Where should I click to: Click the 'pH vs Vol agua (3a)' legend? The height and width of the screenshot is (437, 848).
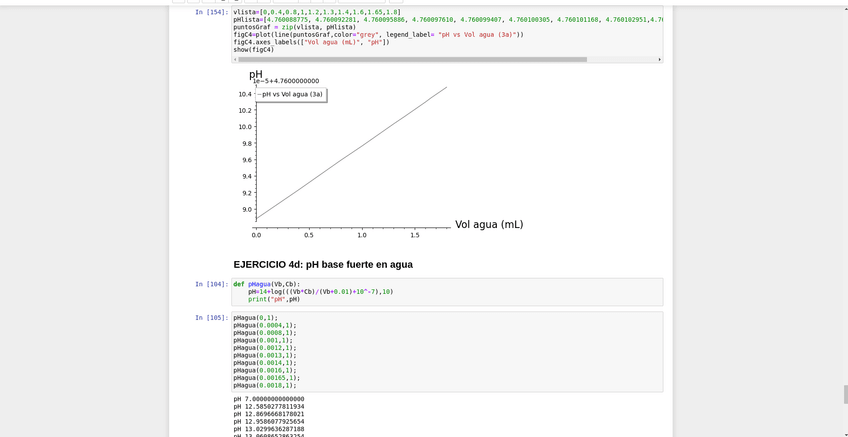[289, 94]
